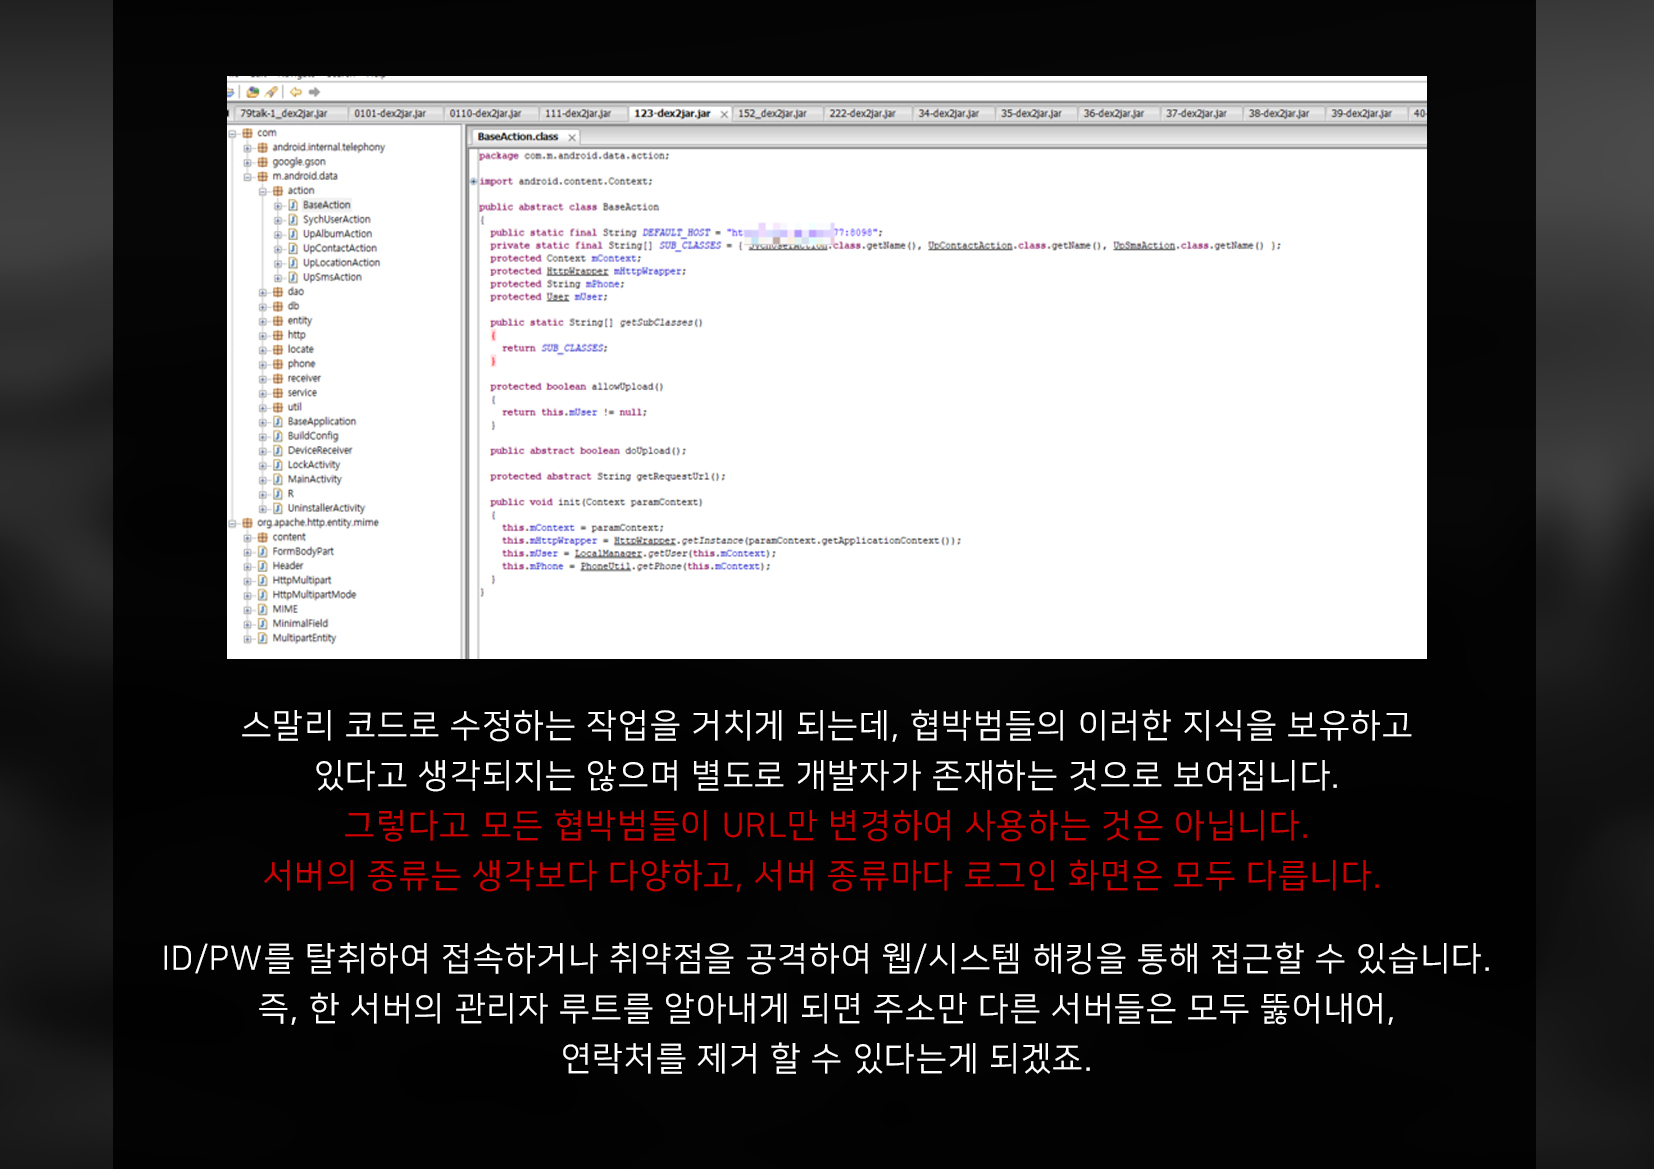Select the locate package in tree
This screenshot has width=1654, height=1169.
click(301, 350)
